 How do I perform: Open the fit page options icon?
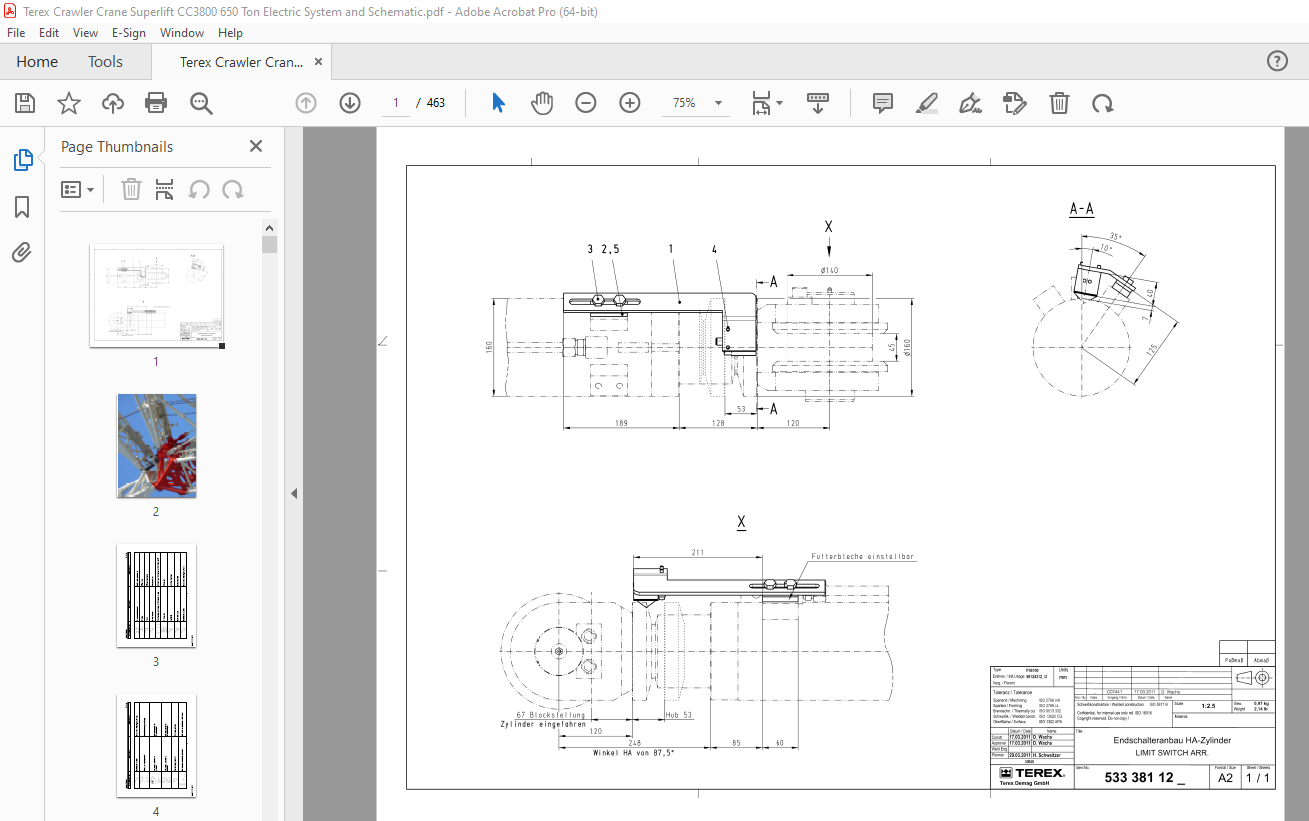(x=761, y=103)
